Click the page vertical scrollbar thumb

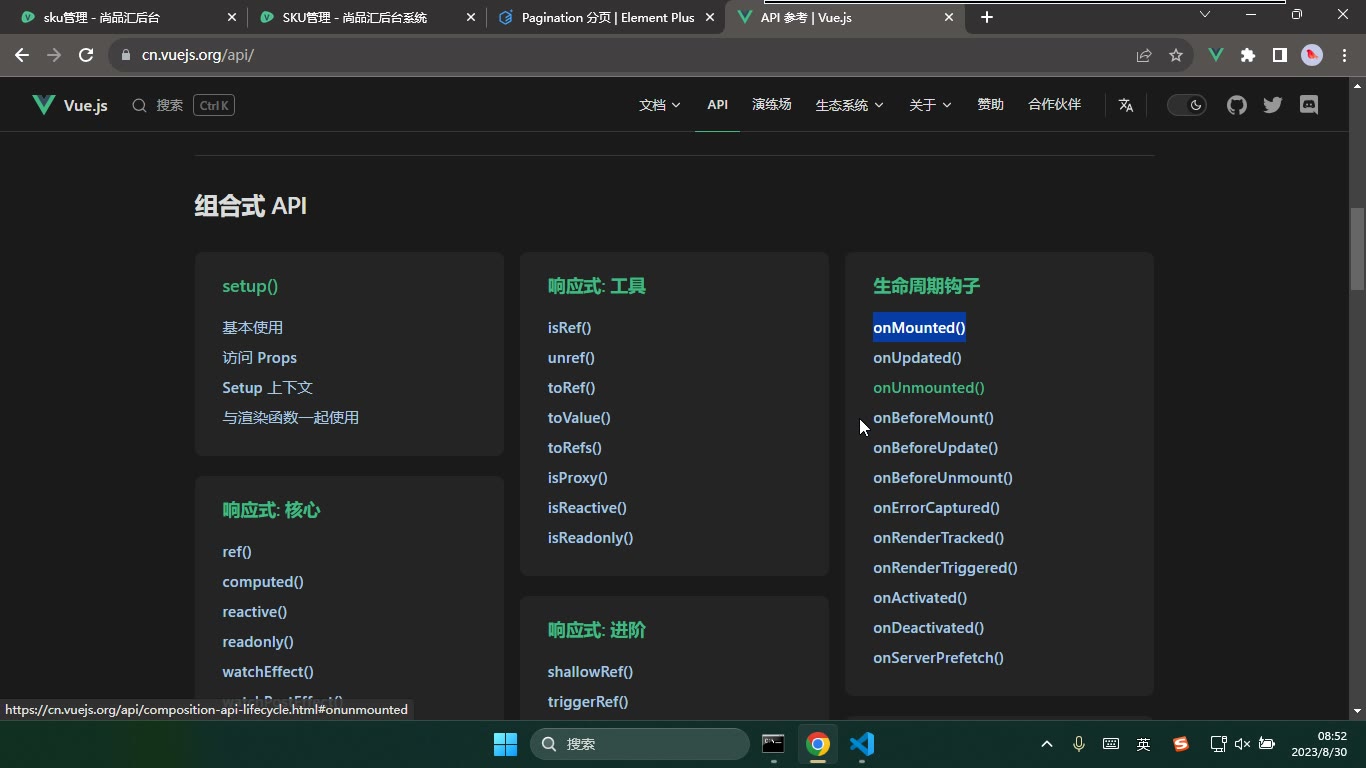1357,248
